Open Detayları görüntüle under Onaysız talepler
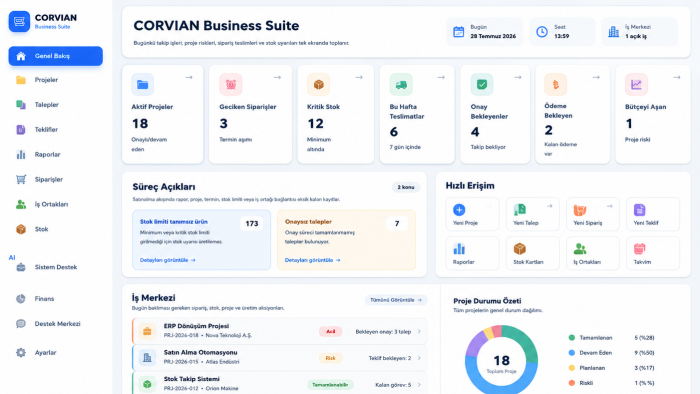 coord(312,260)
